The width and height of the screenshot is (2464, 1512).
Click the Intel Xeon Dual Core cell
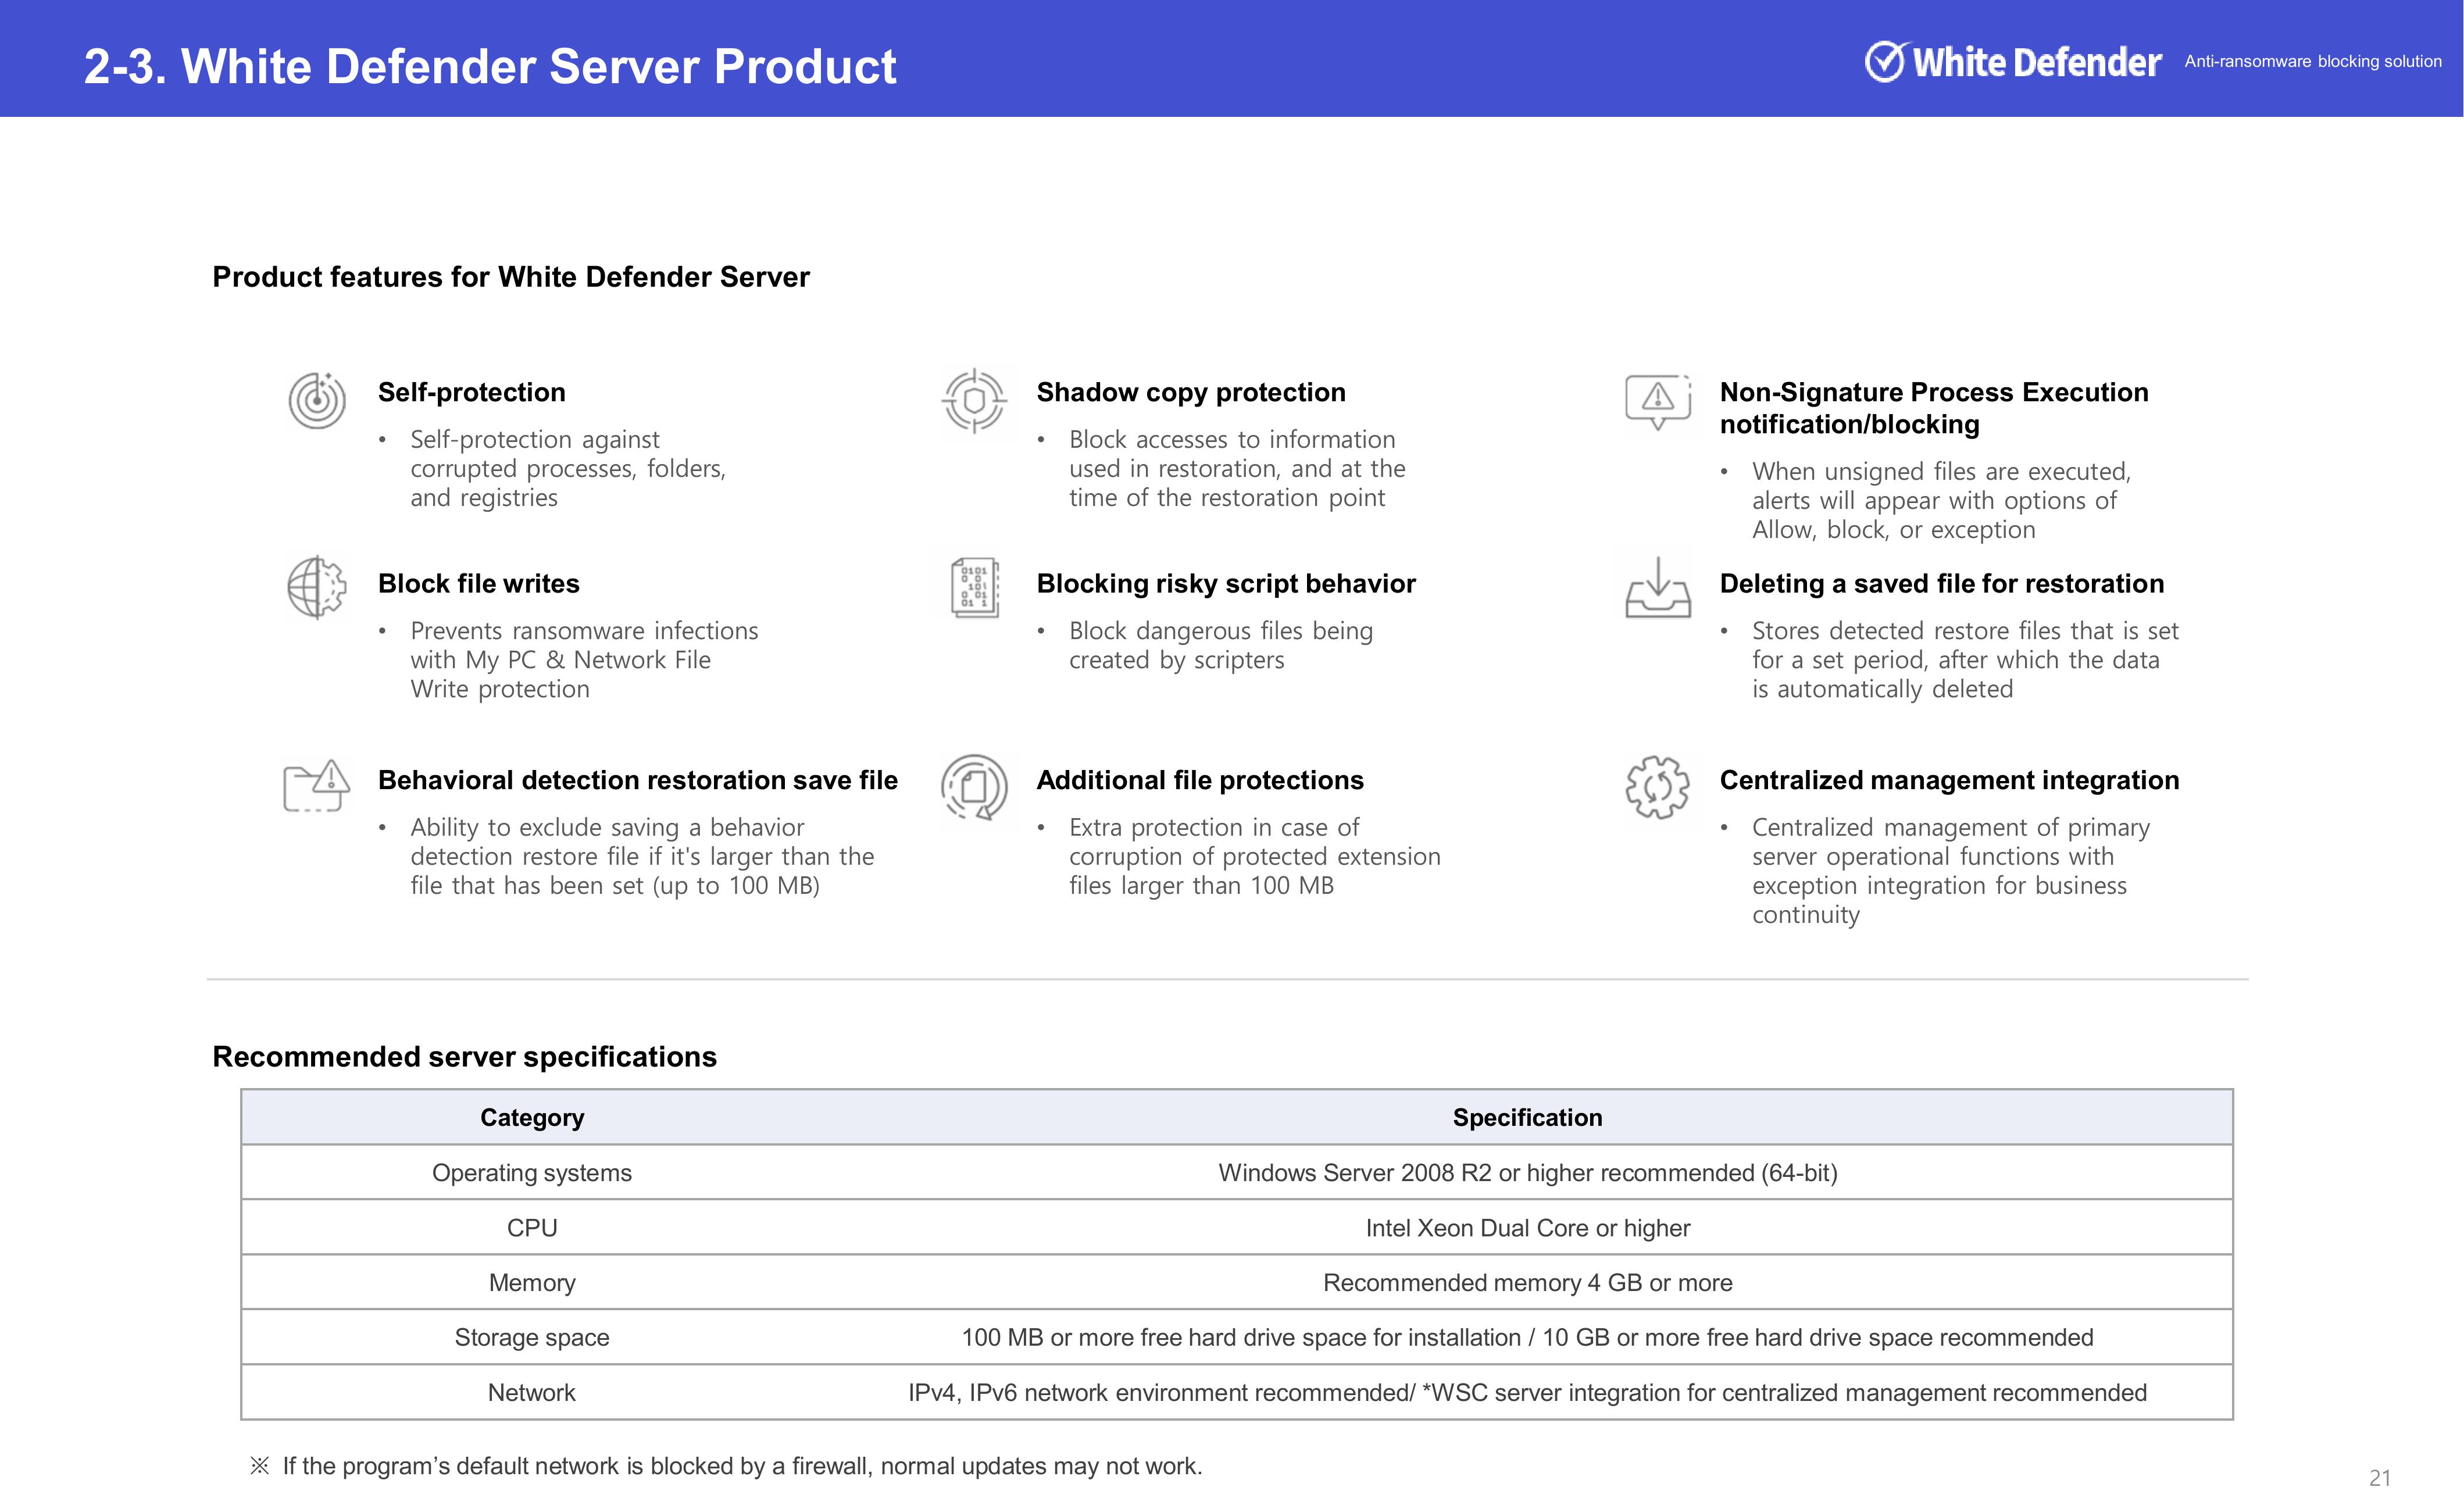(x=1527, y=1227)
